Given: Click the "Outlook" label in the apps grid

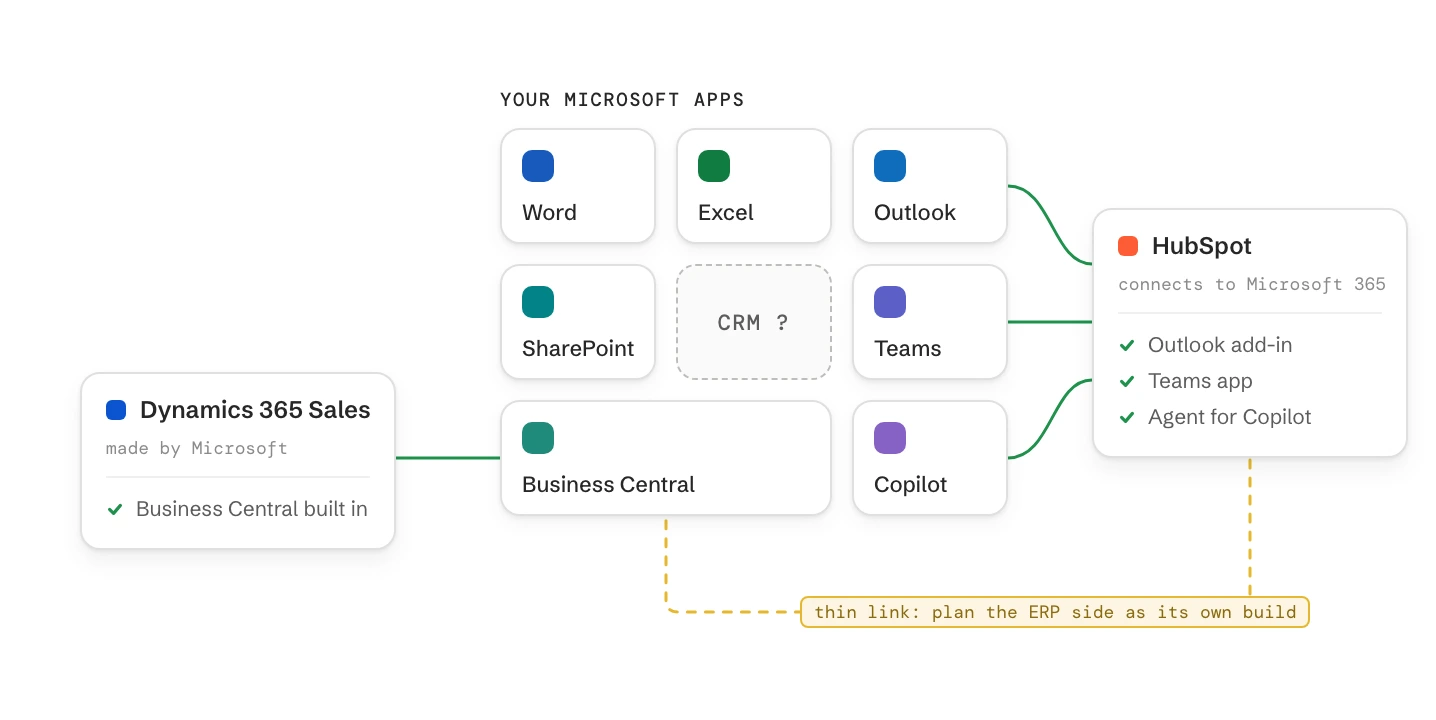Looking at the screenshot, I should (x=915, y=212).
